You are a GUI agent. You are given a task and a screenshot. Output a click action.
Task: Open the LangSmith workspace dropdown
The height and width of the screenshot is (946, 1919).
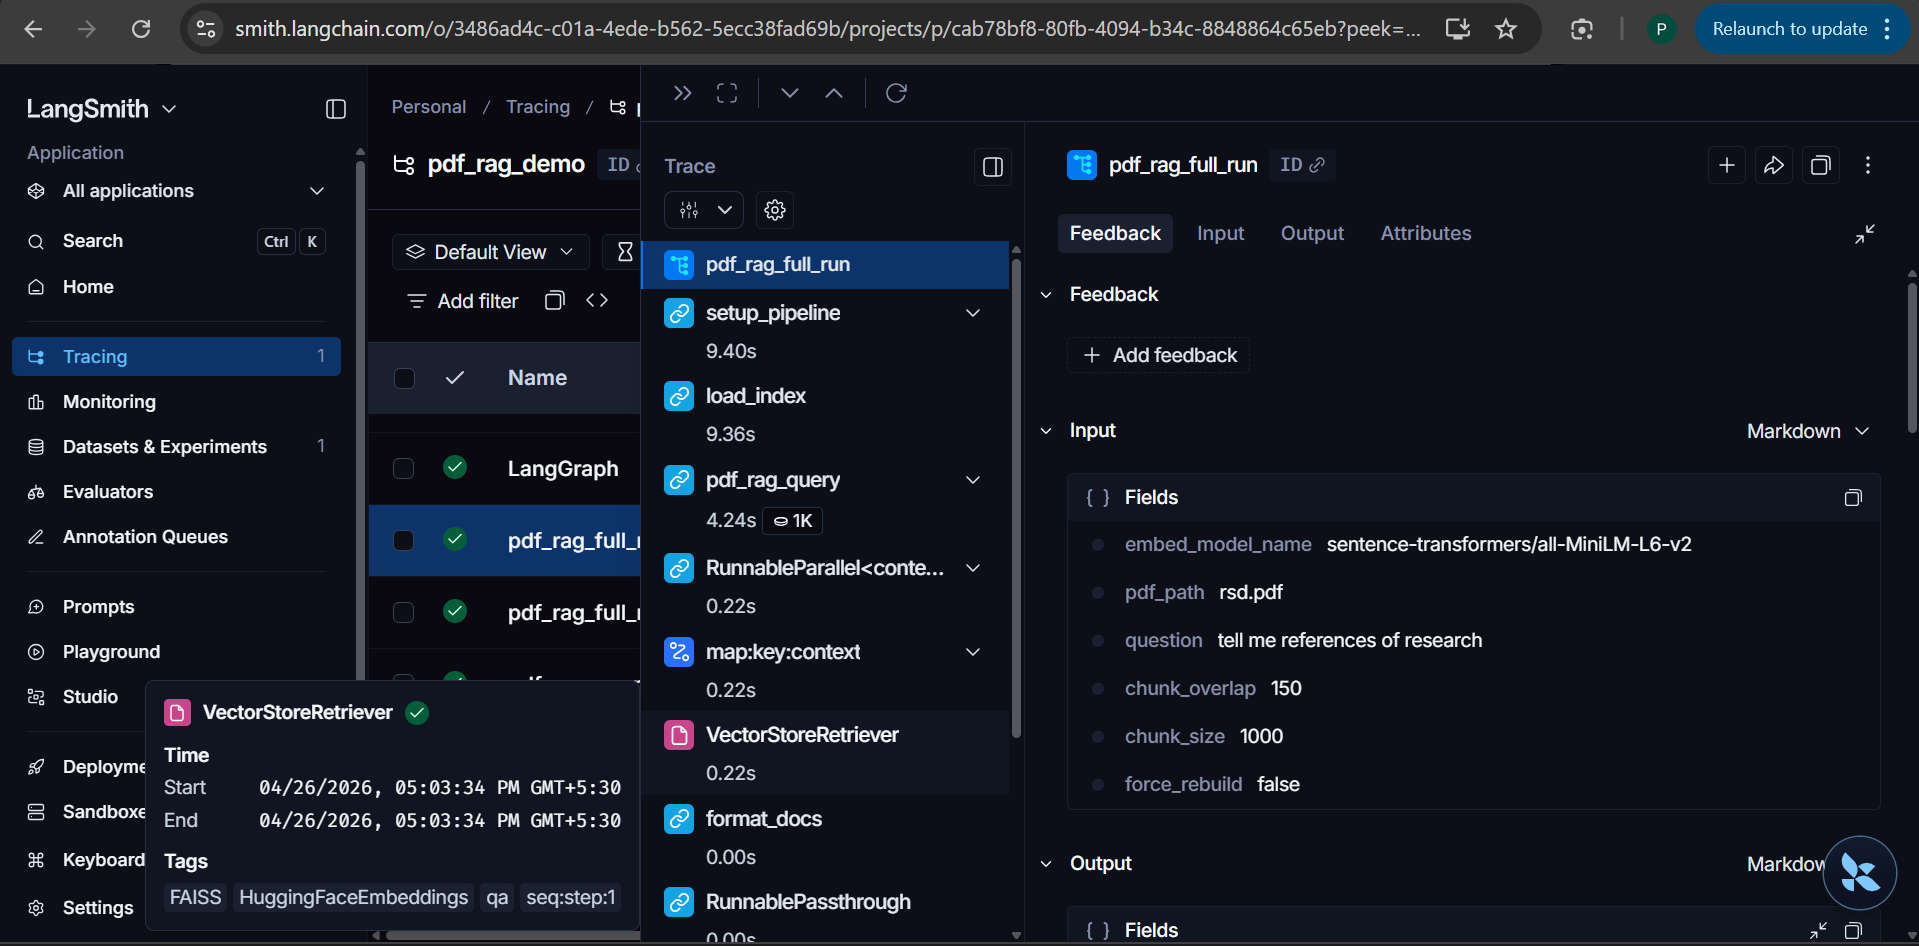(101, 109)
